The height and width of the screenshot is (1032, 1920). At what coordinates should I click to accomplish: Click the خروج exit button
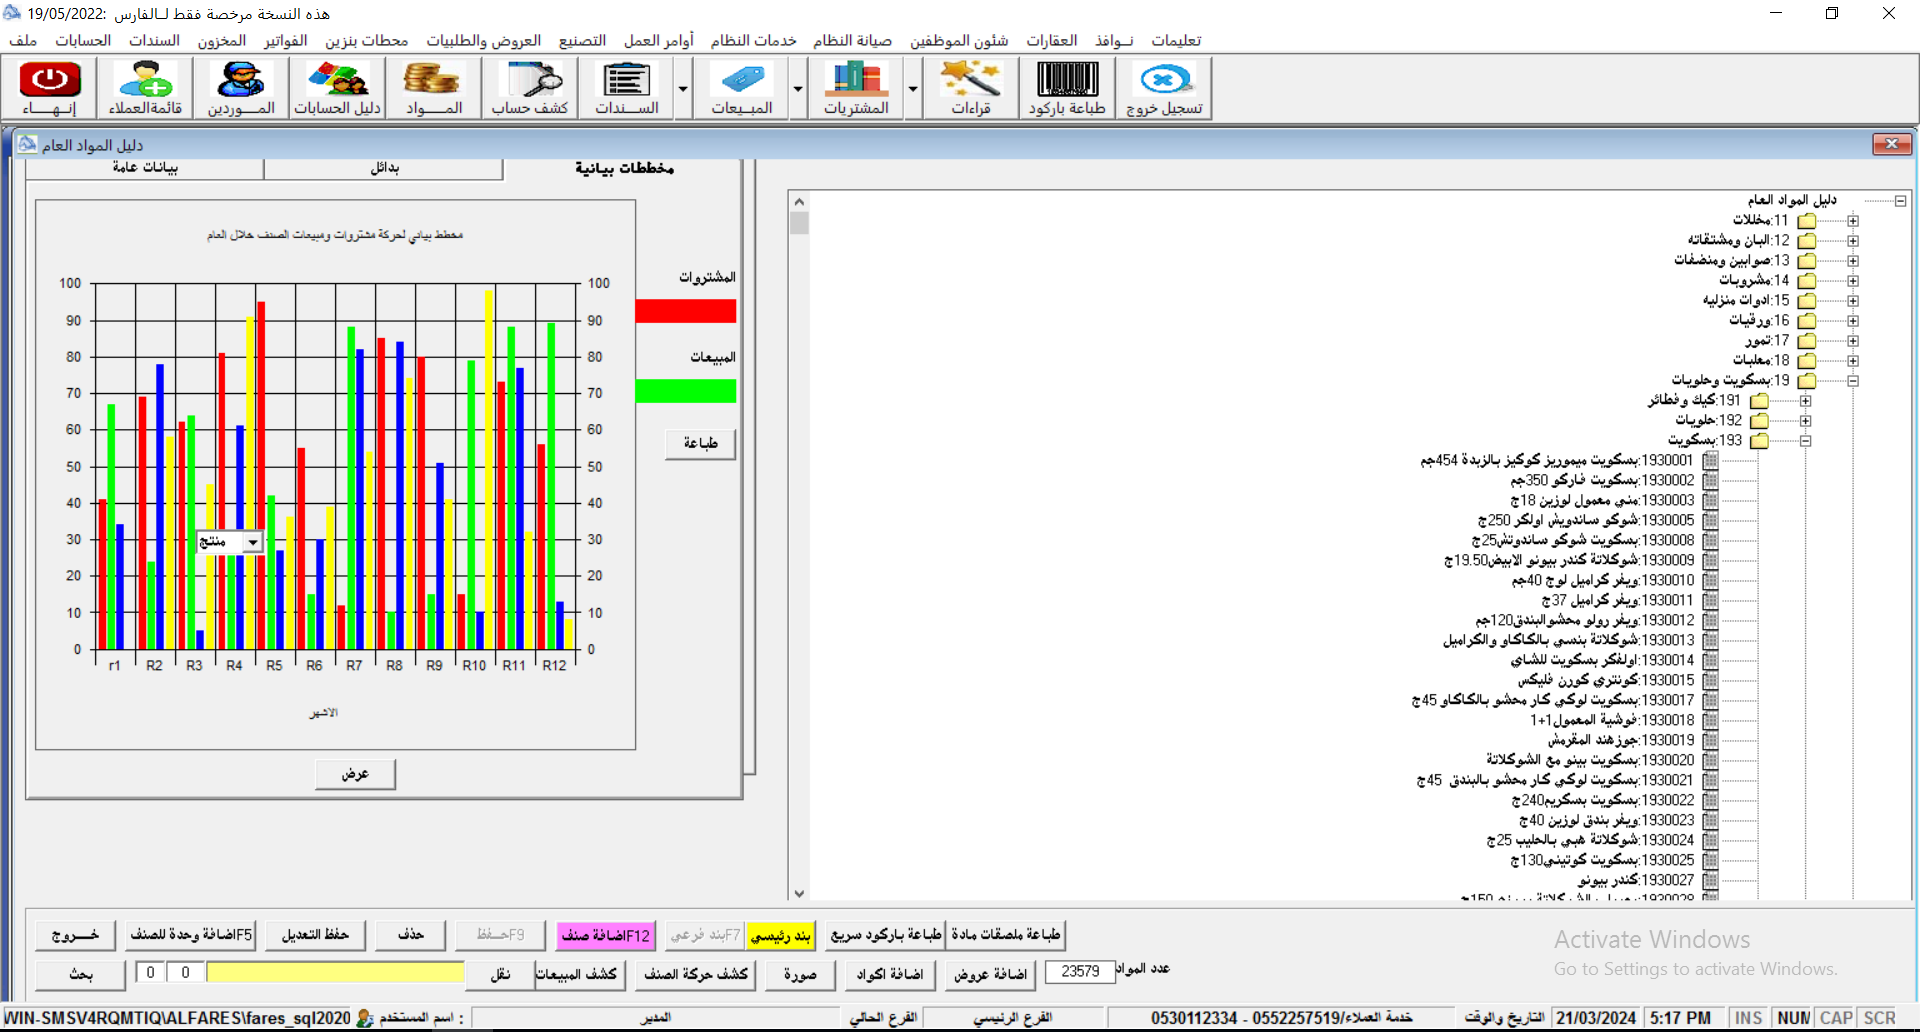tap(75, 935)
